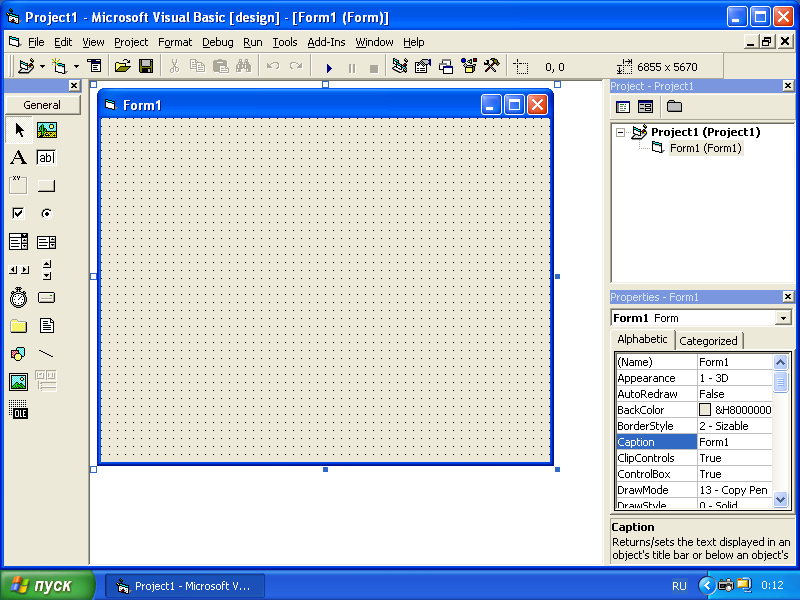Select the Image control tool
800x600 pixels.
point(19,382)
